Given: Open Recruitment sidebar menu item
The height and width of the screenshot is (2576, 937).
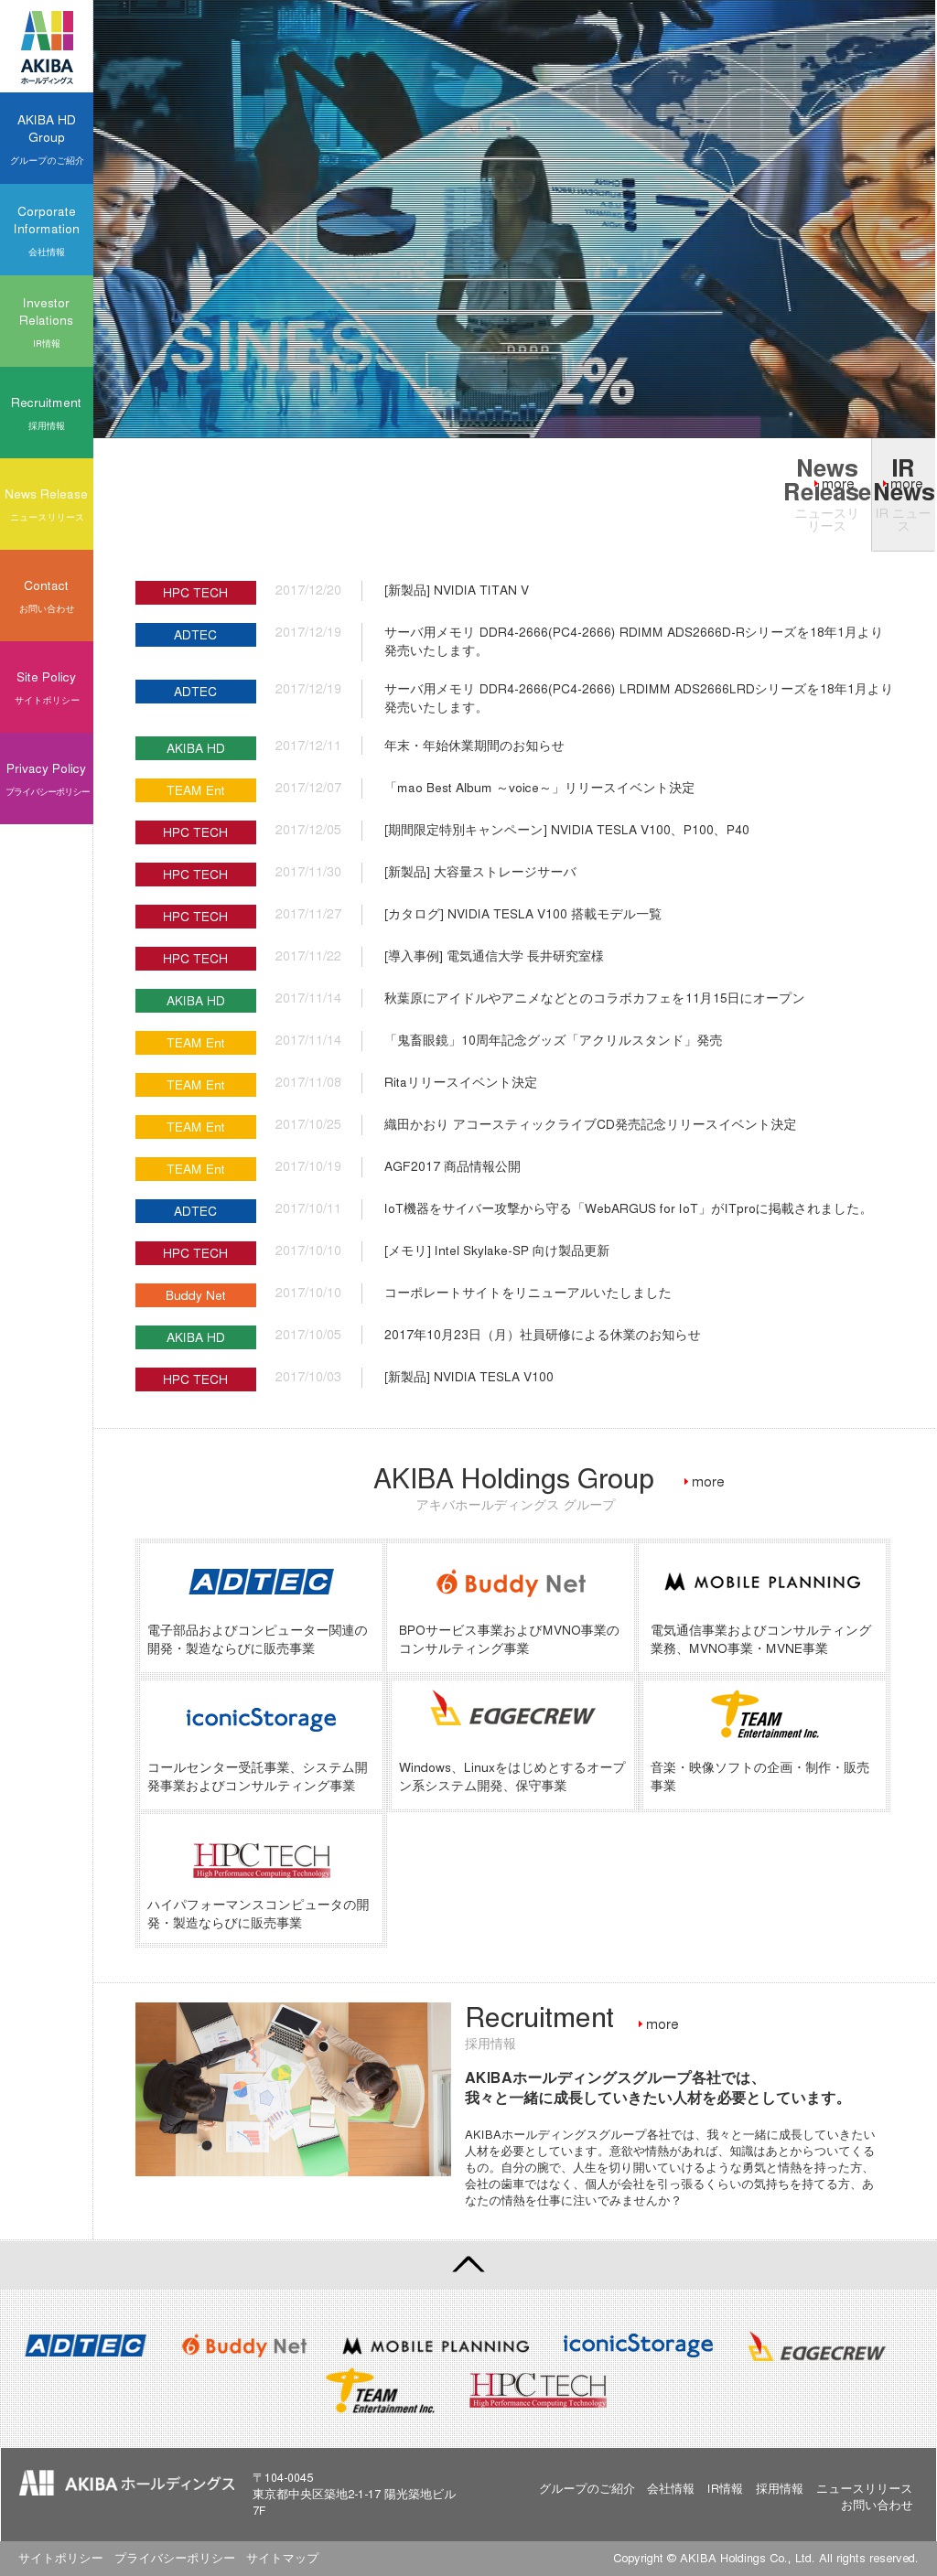Looking at the screenshot, I should click(x=46, y=413).
